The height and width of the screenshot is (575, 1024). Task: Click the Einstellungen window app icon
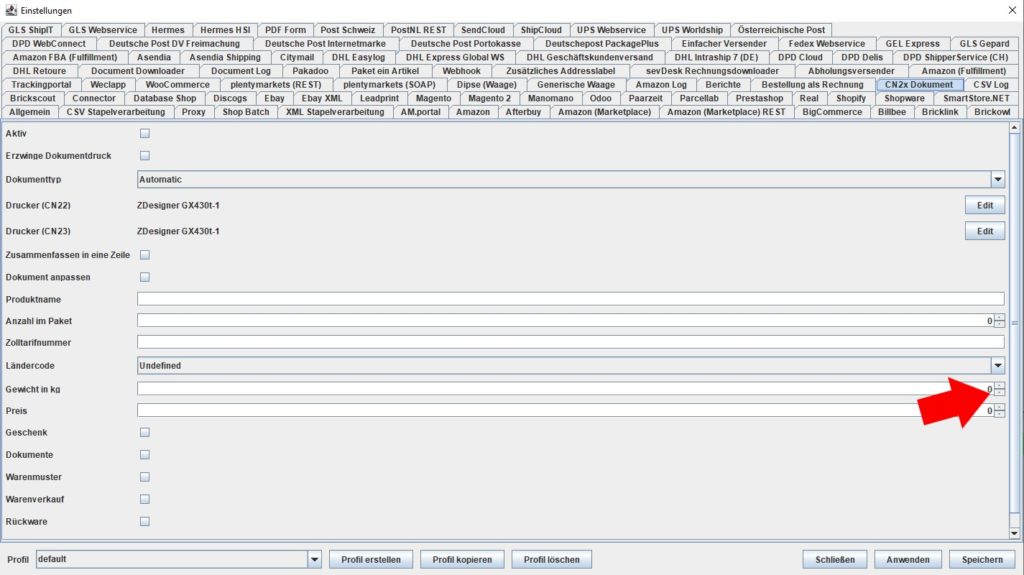pos(10,10)
